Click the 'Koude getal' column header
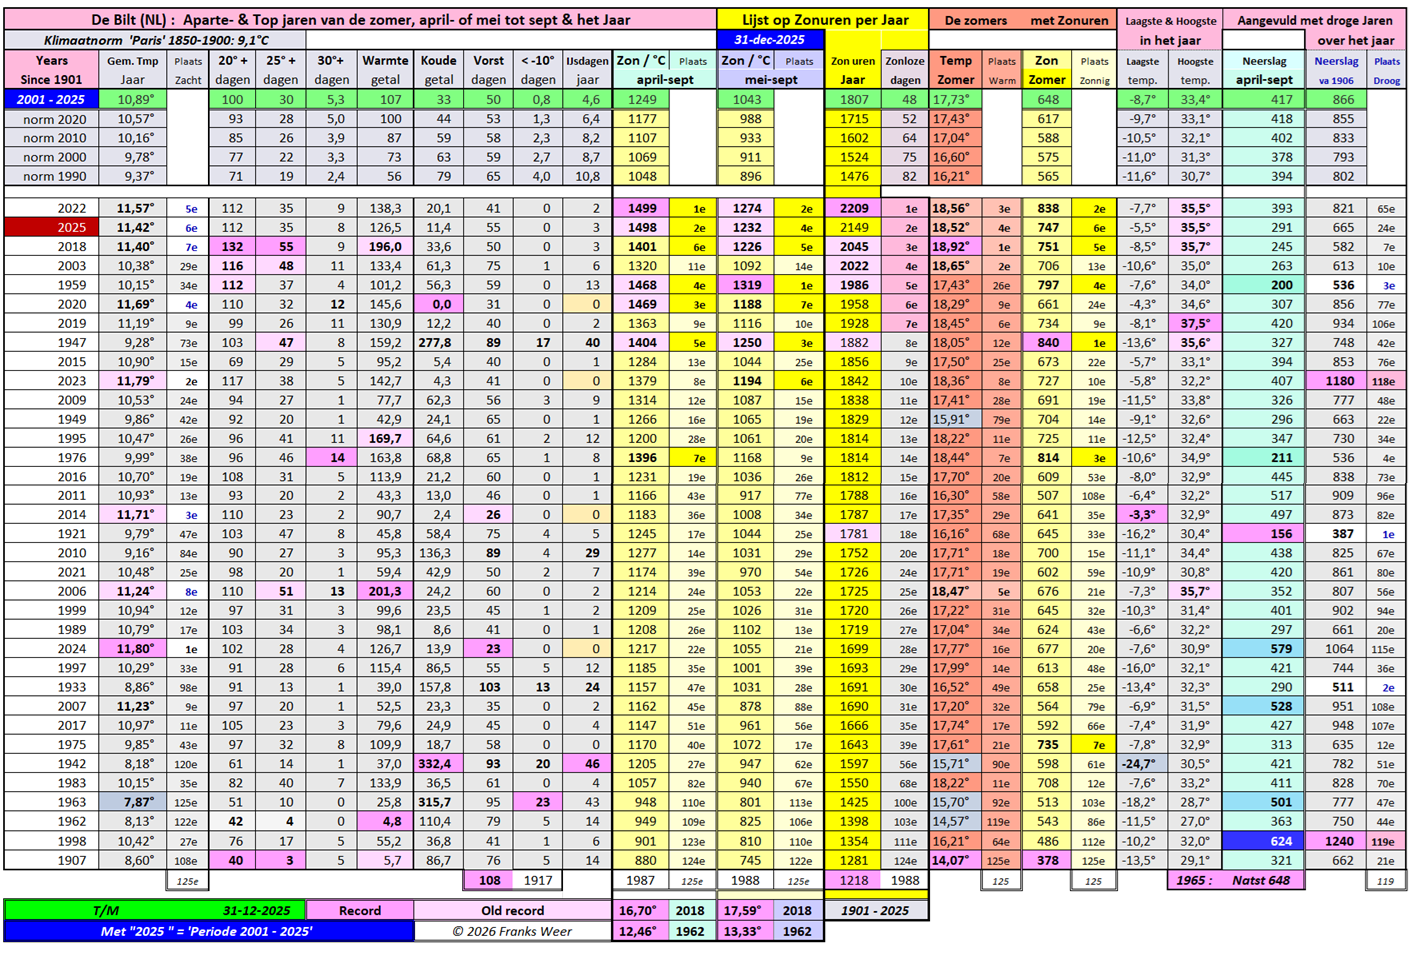Screen dimensions: 1417x955 (x=438, y=70)
